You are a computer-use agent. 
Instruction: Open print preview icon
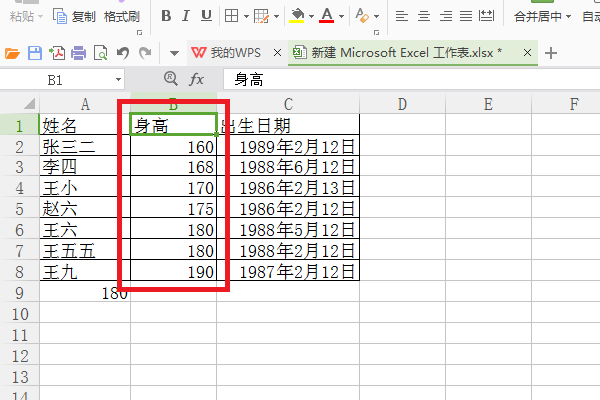(101, 53)
